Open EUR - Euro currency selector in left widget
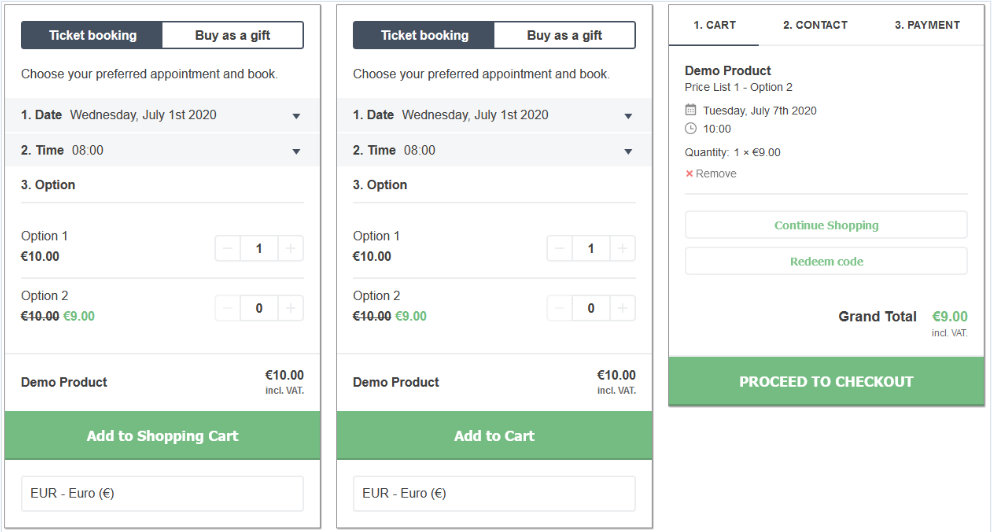Screen dimensions: 992x532 [163, 493]
